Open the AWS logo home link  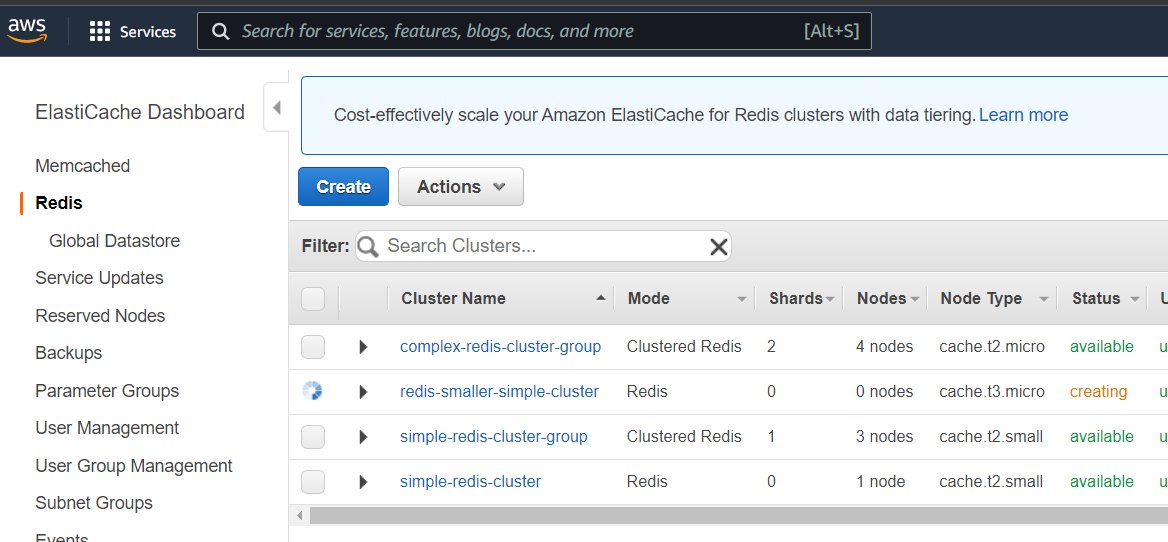point(28,31)
